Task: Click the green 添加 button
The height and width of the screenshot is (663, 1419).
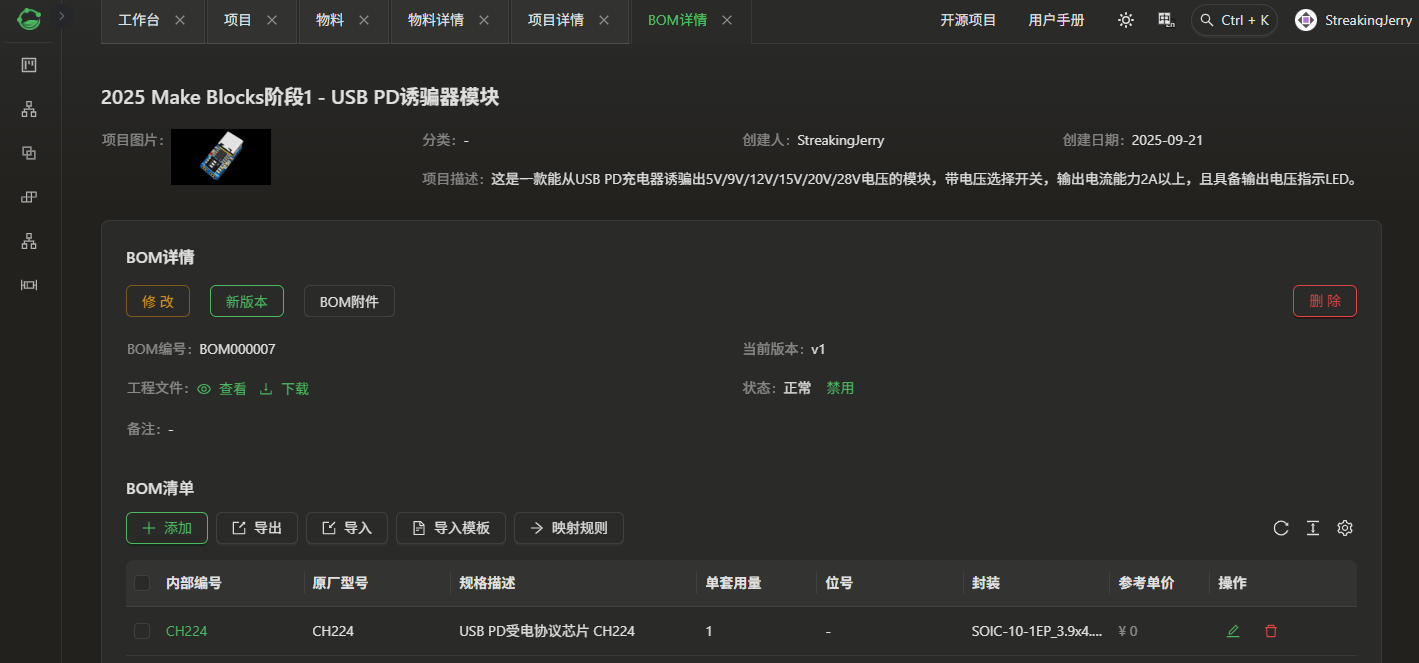Action: click(167, 528)
